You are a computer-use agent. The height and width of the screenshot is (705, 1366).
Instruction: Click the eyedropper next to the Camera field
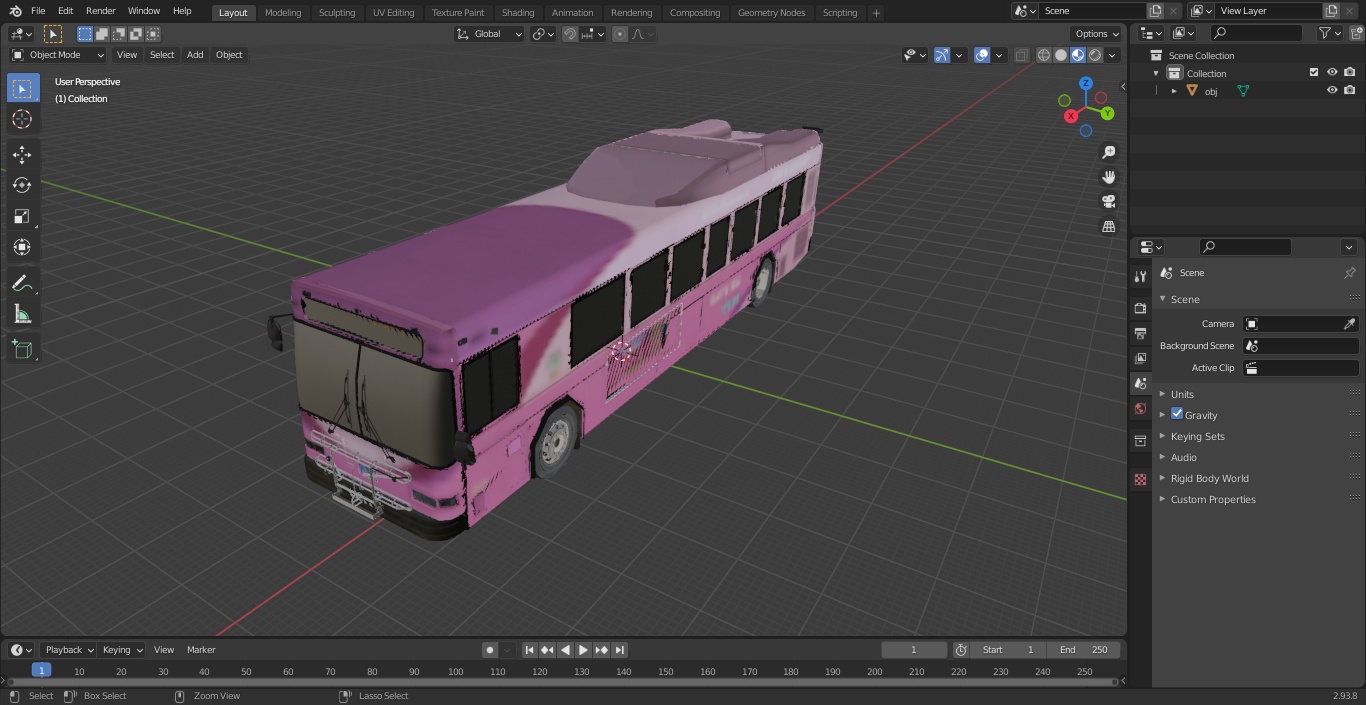1349,324
